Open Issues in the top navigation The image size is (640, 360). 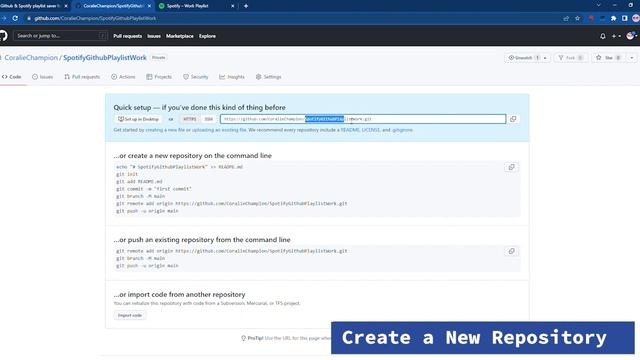(154, 36)
